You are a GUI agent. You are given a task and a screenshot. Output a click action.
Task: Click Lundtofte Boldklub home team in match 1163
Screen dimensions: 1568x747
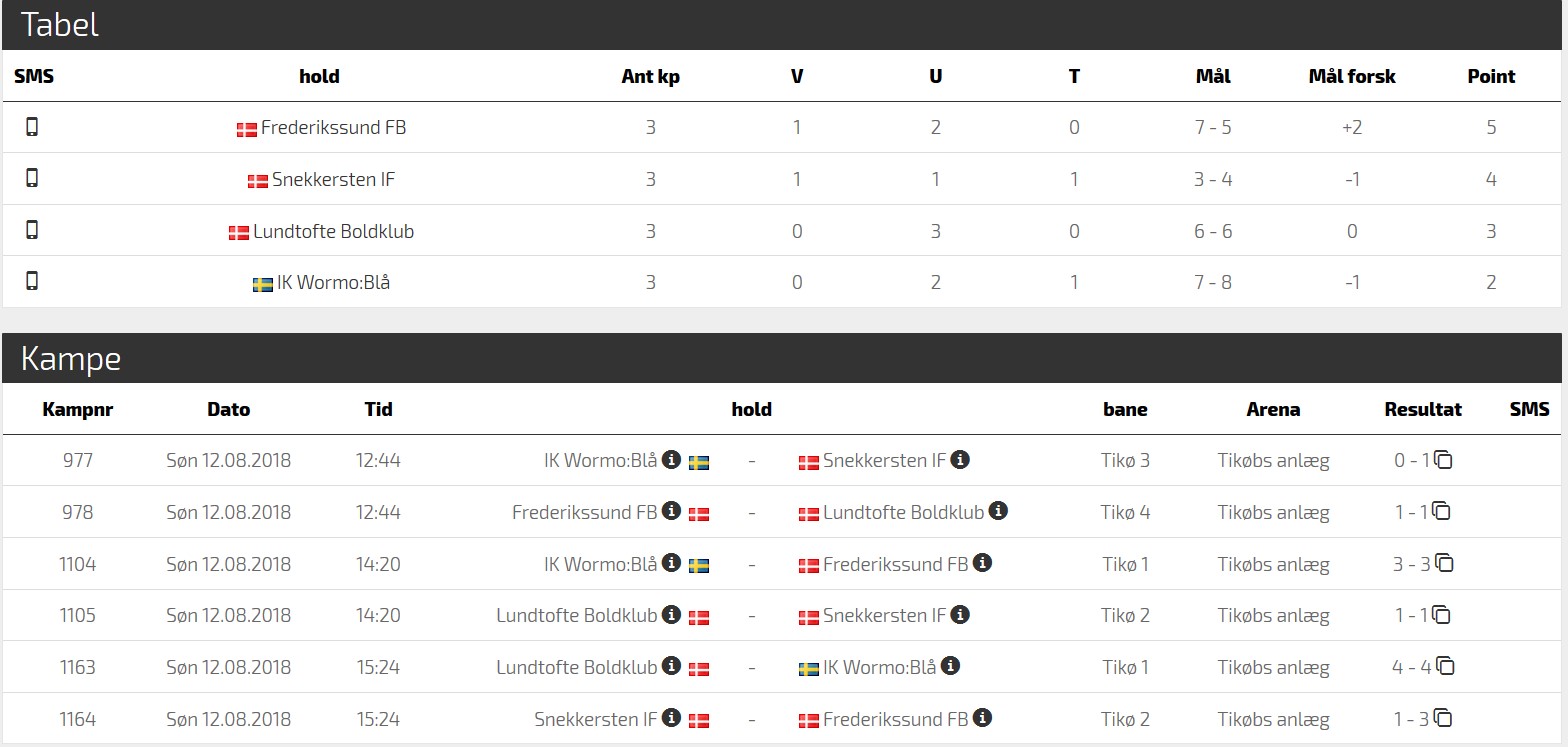[576, 667]
